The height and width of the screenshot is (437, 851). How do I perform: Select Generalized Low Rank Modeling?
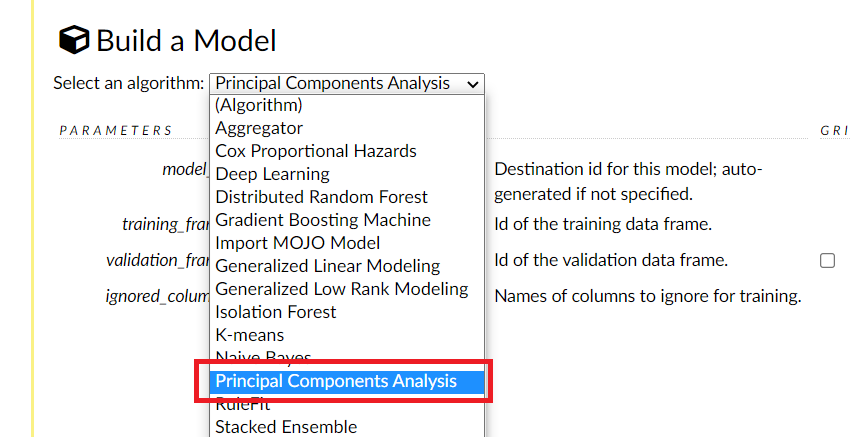341,289
